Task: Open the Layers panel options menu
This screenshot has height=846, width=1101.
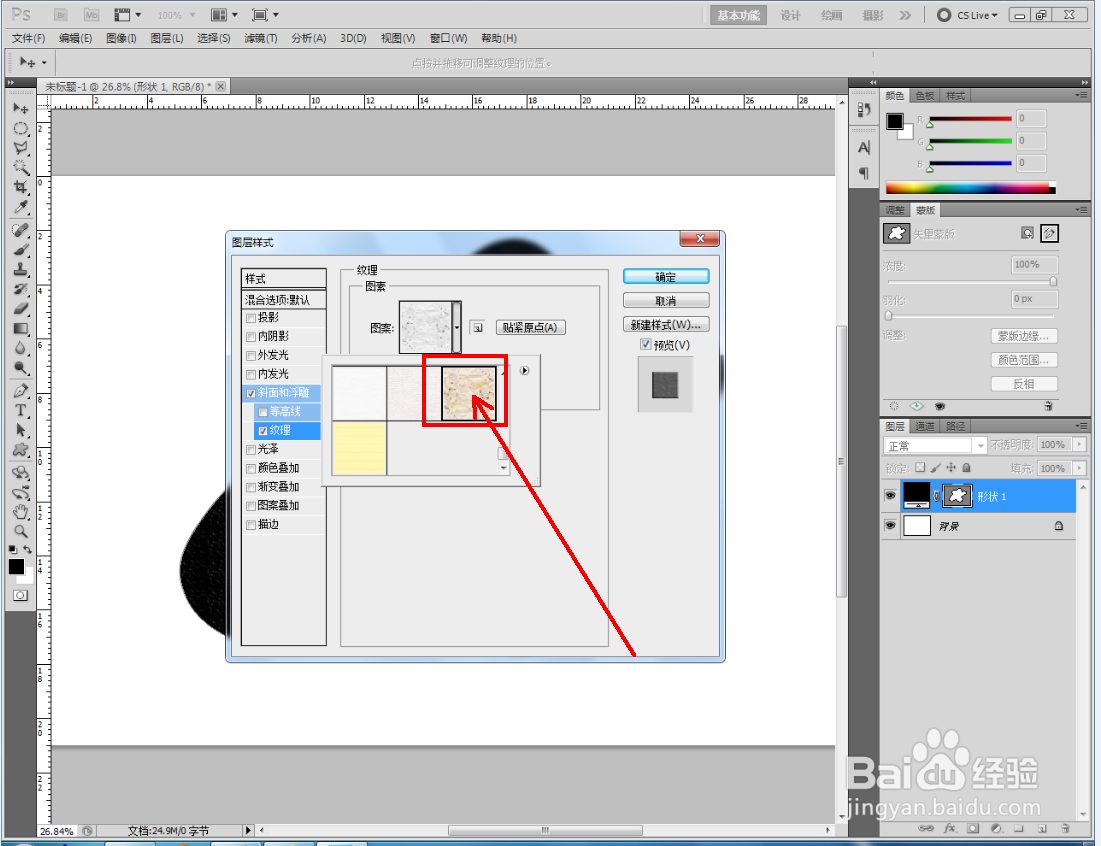Action: tap(1081, 426)
